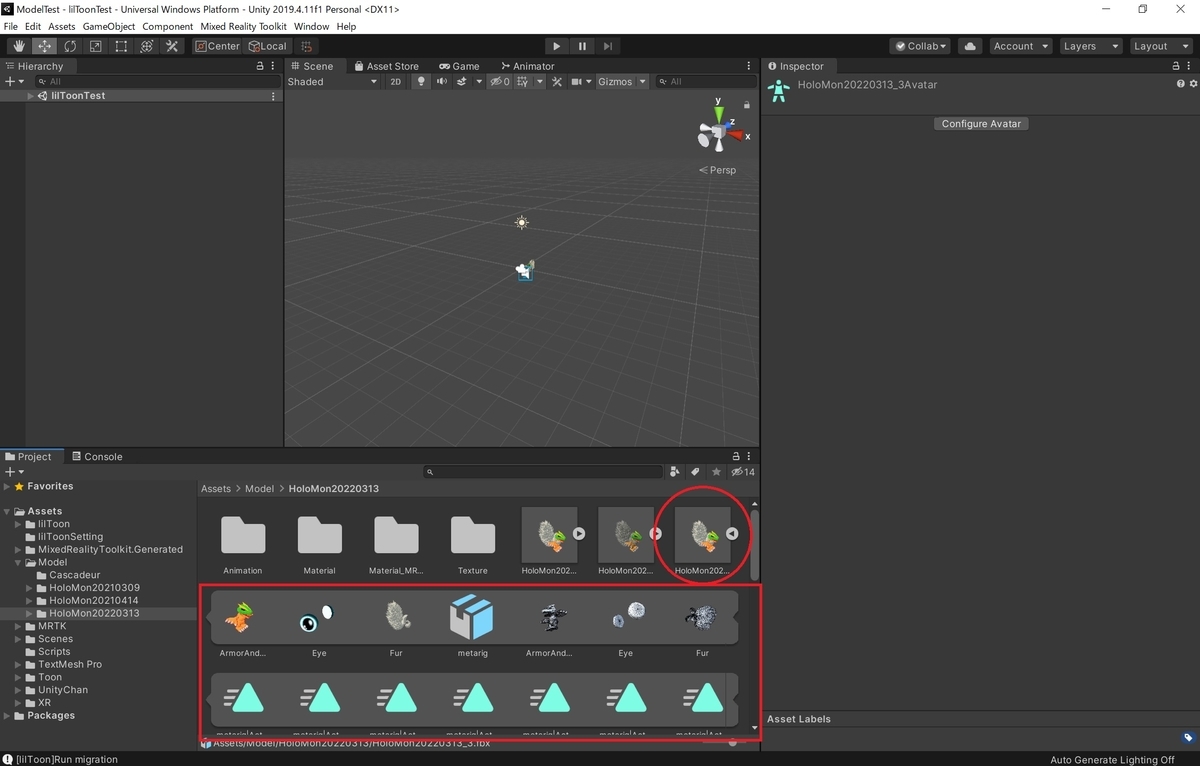Click the Configure Avatar button
This screenshot has width=1200, height=766.
[x=982, y=124]
